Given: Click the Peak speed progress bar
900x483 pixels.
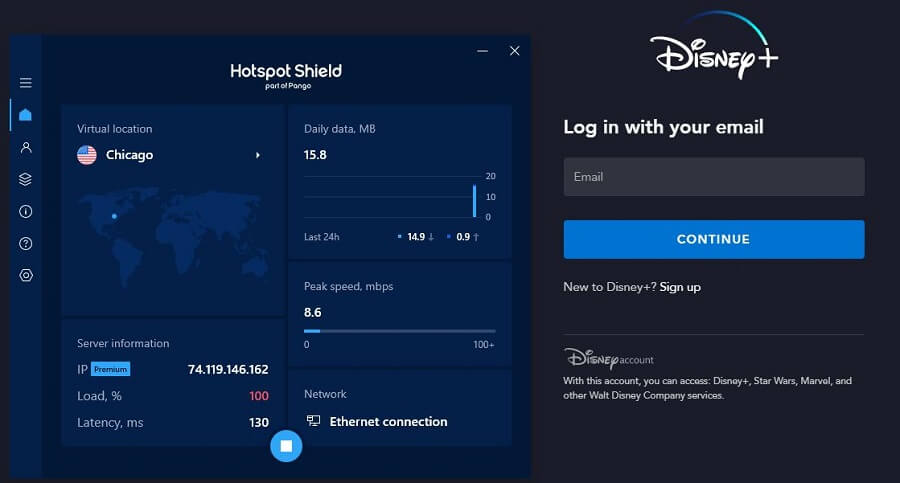Looking at the screenshot, I should click(399, 331).
